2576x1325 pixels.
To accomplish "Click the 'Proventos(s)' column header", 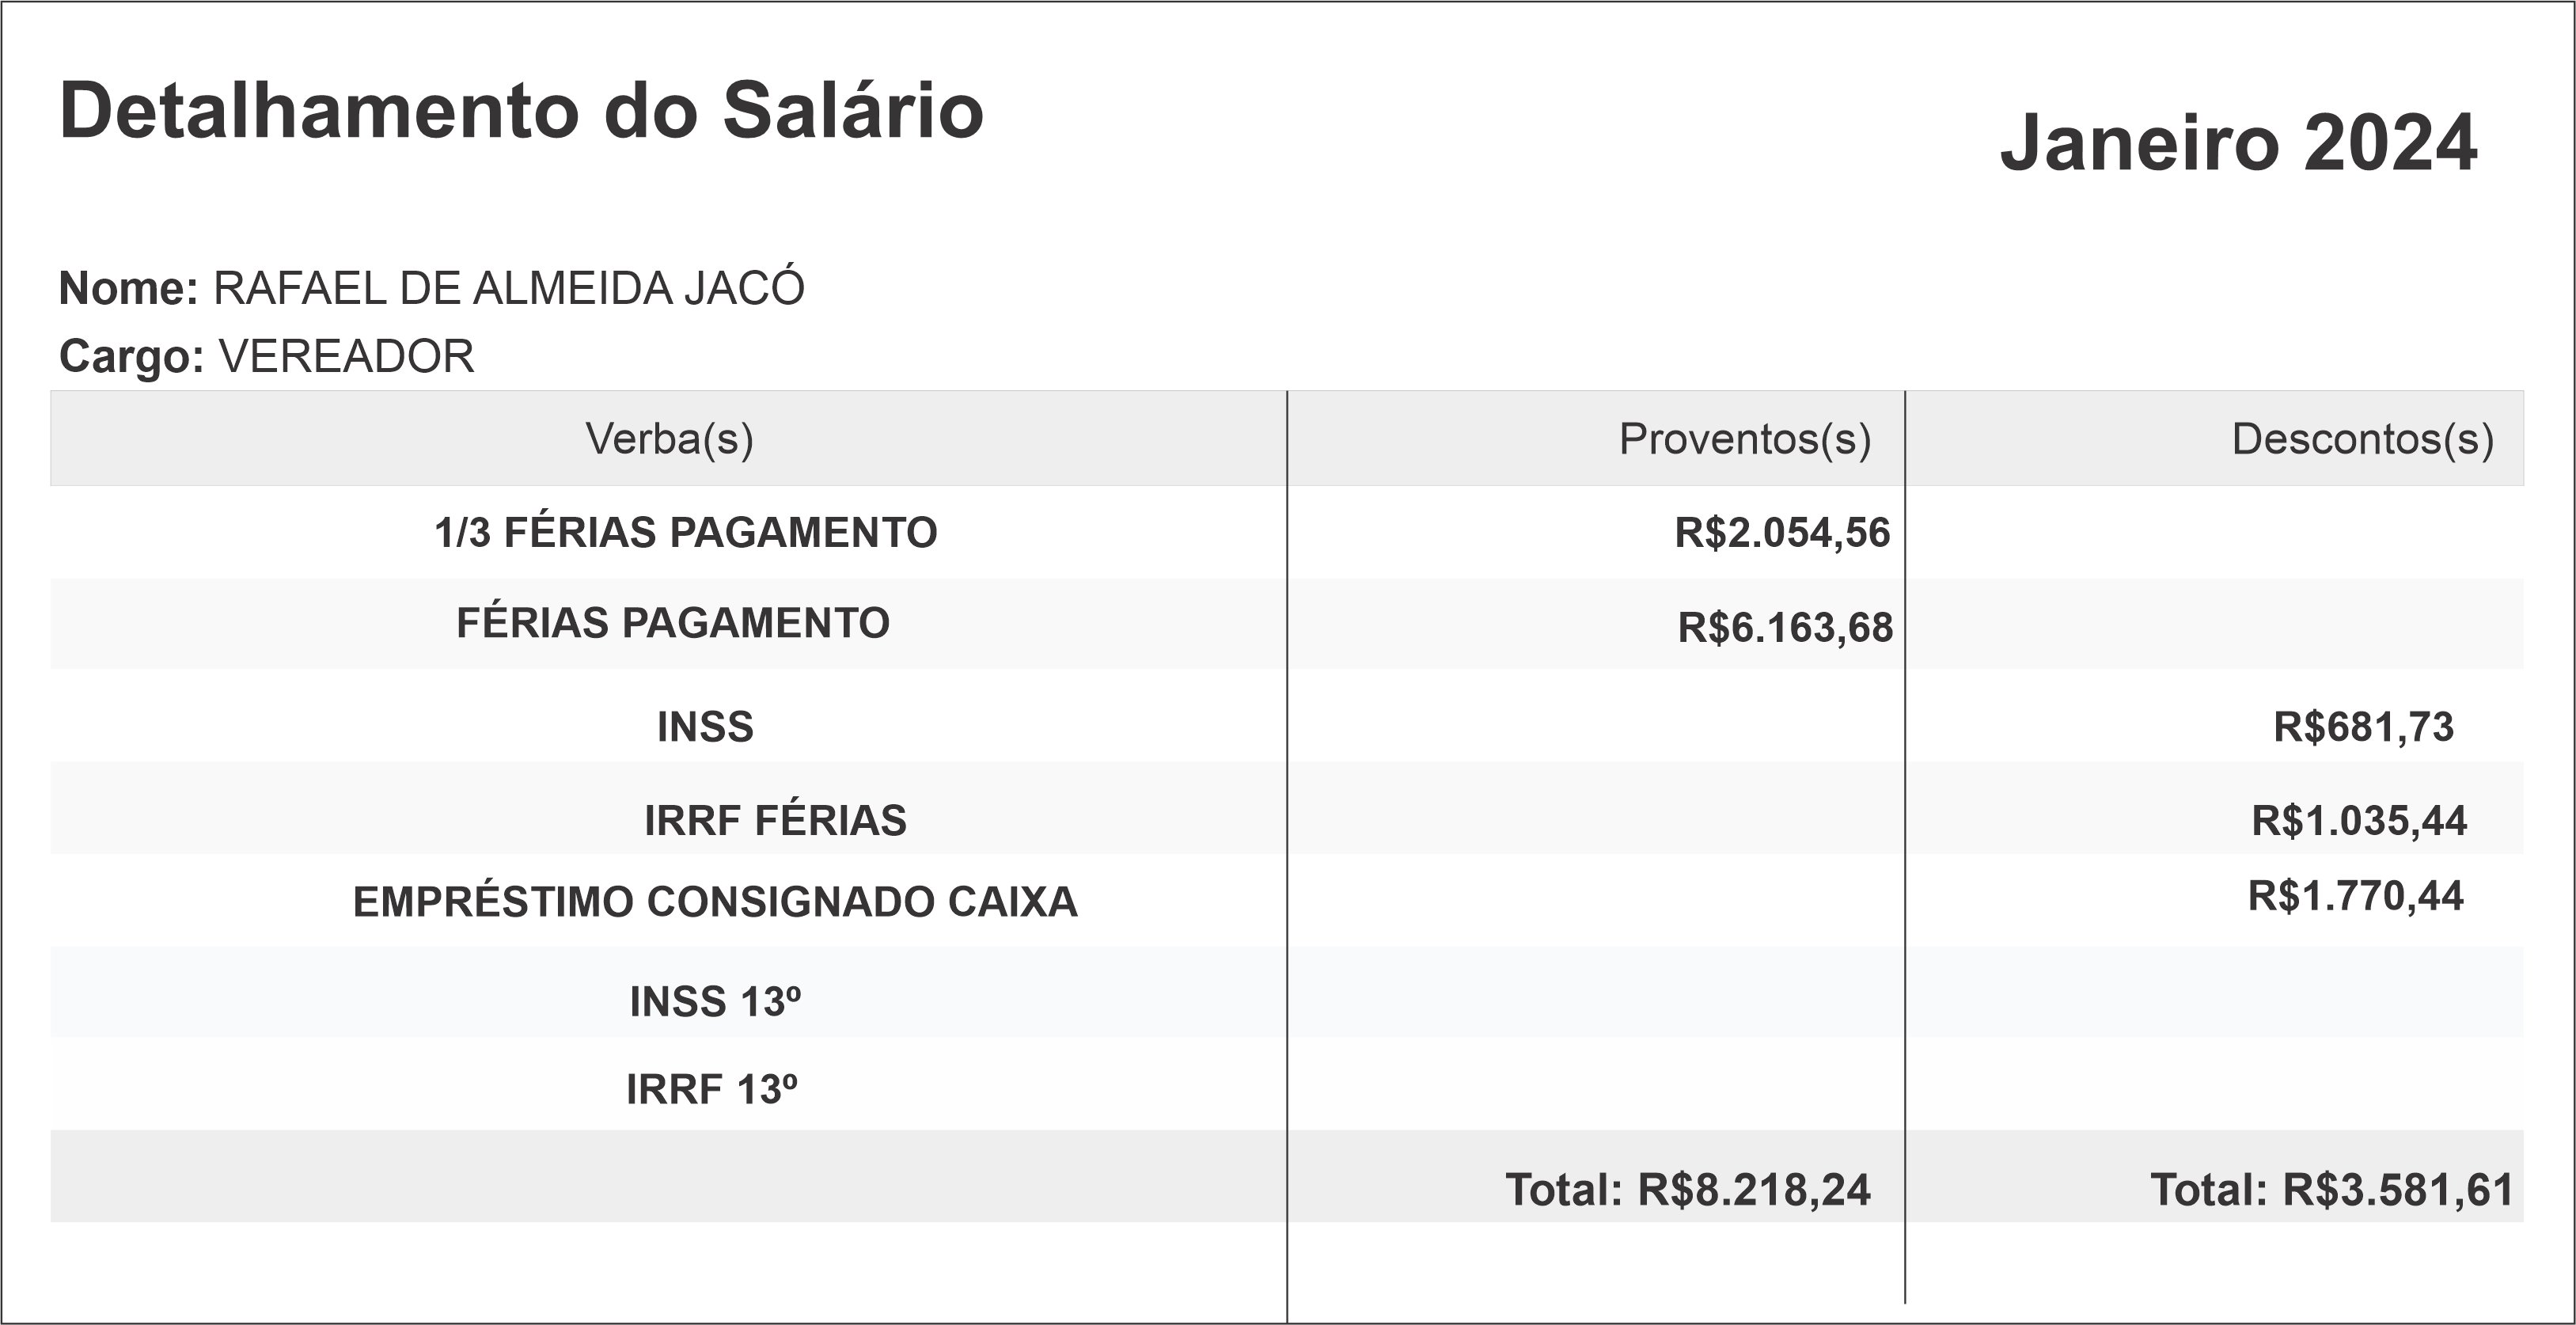I will [1744, 439].
